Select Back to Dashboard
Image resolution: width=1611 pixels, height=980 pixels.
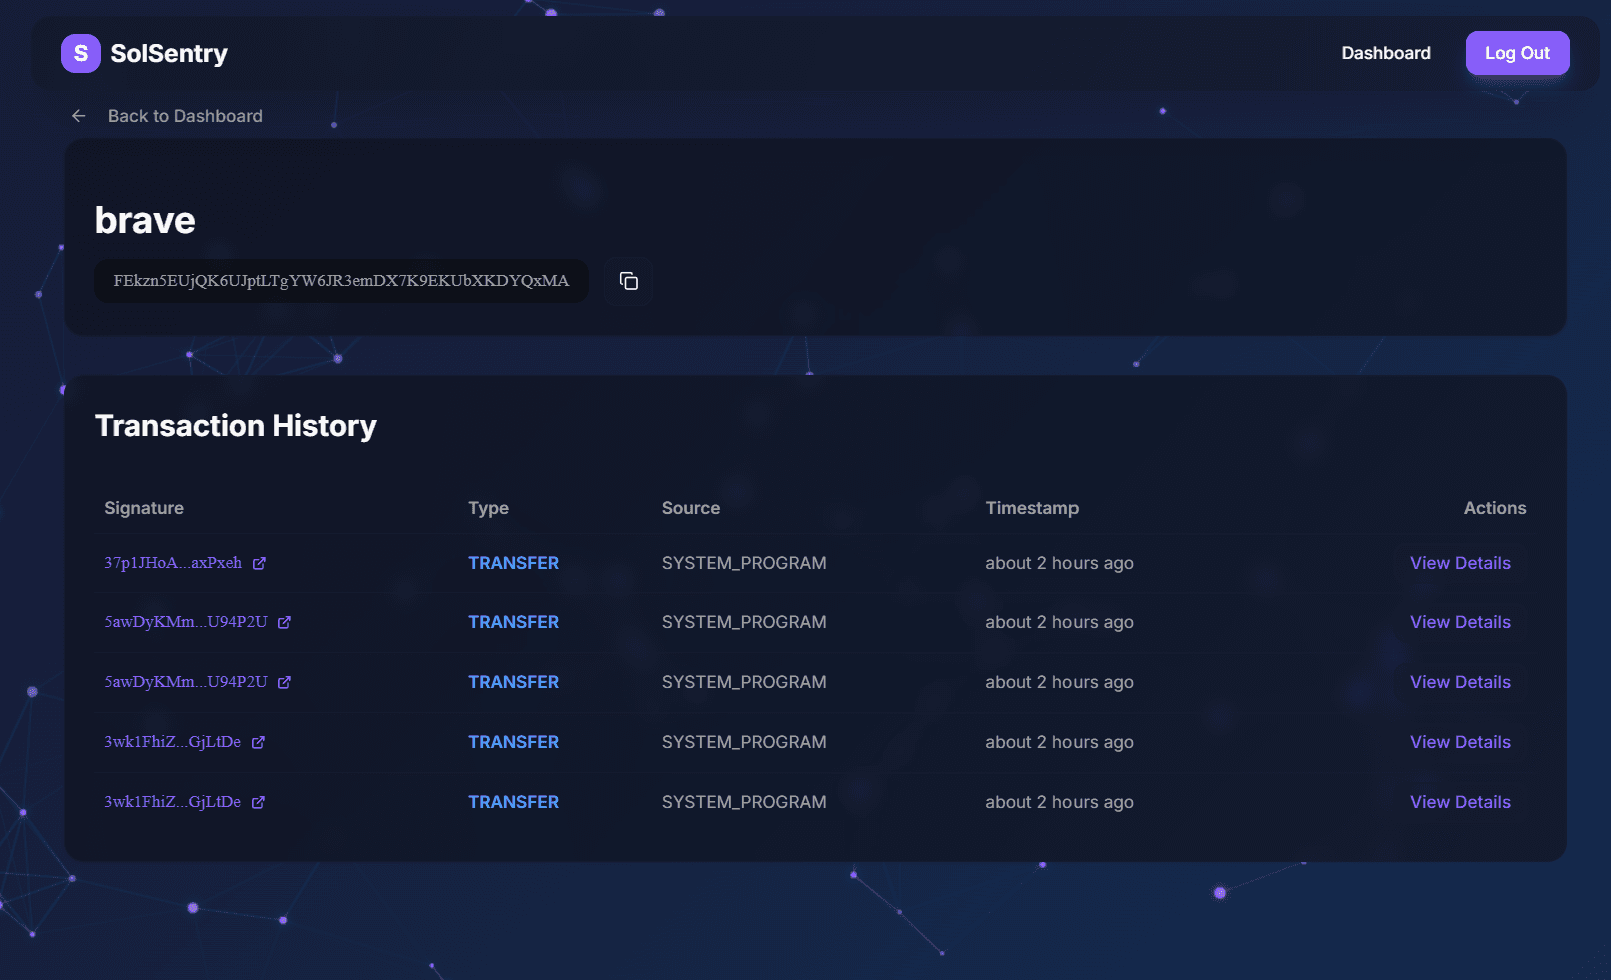[185, 115]
